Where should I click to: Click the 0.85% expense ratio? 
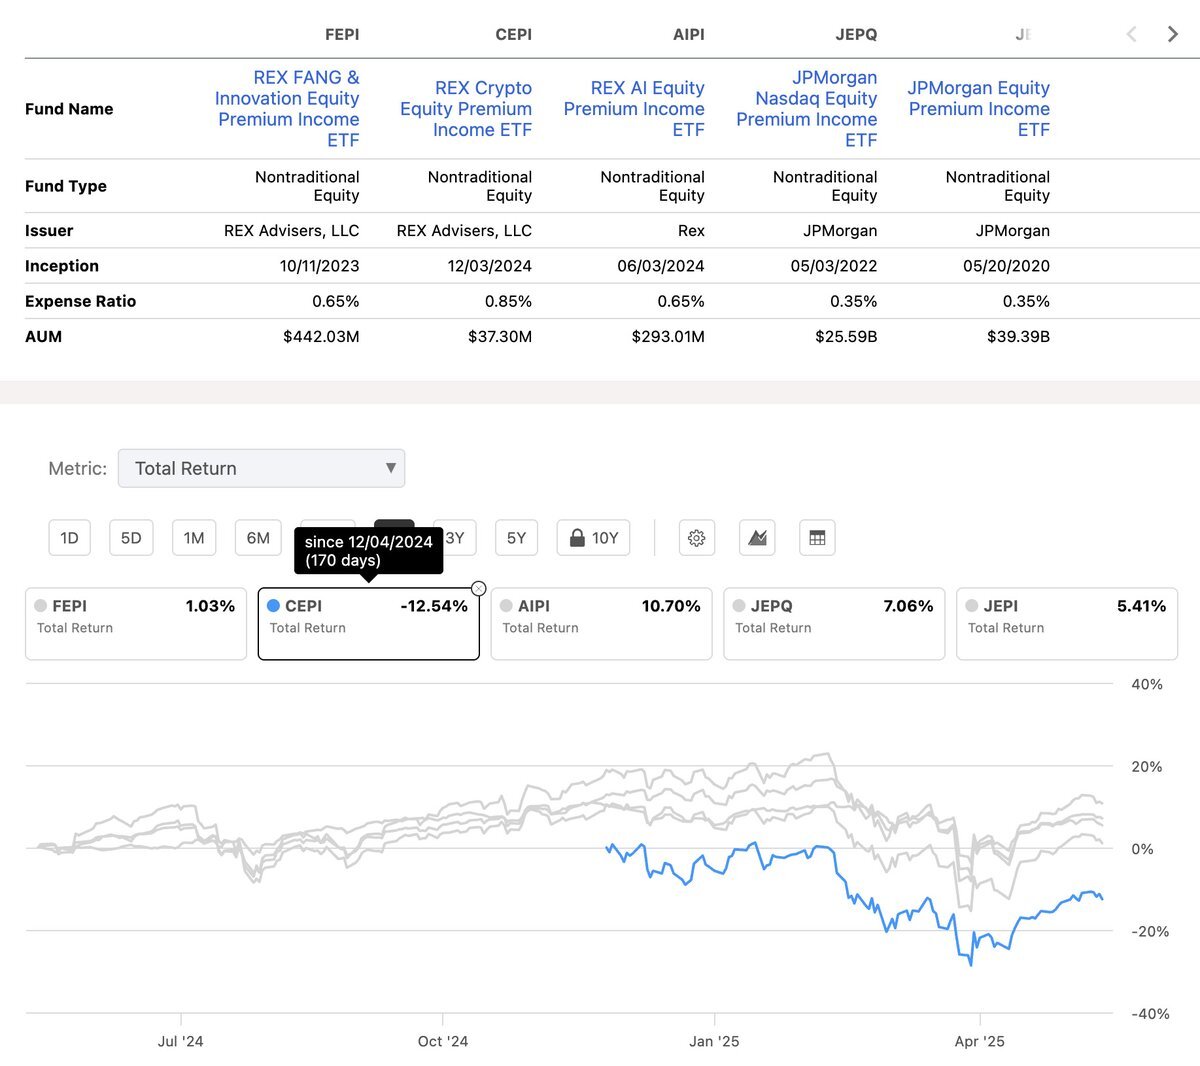pos(508,301)
